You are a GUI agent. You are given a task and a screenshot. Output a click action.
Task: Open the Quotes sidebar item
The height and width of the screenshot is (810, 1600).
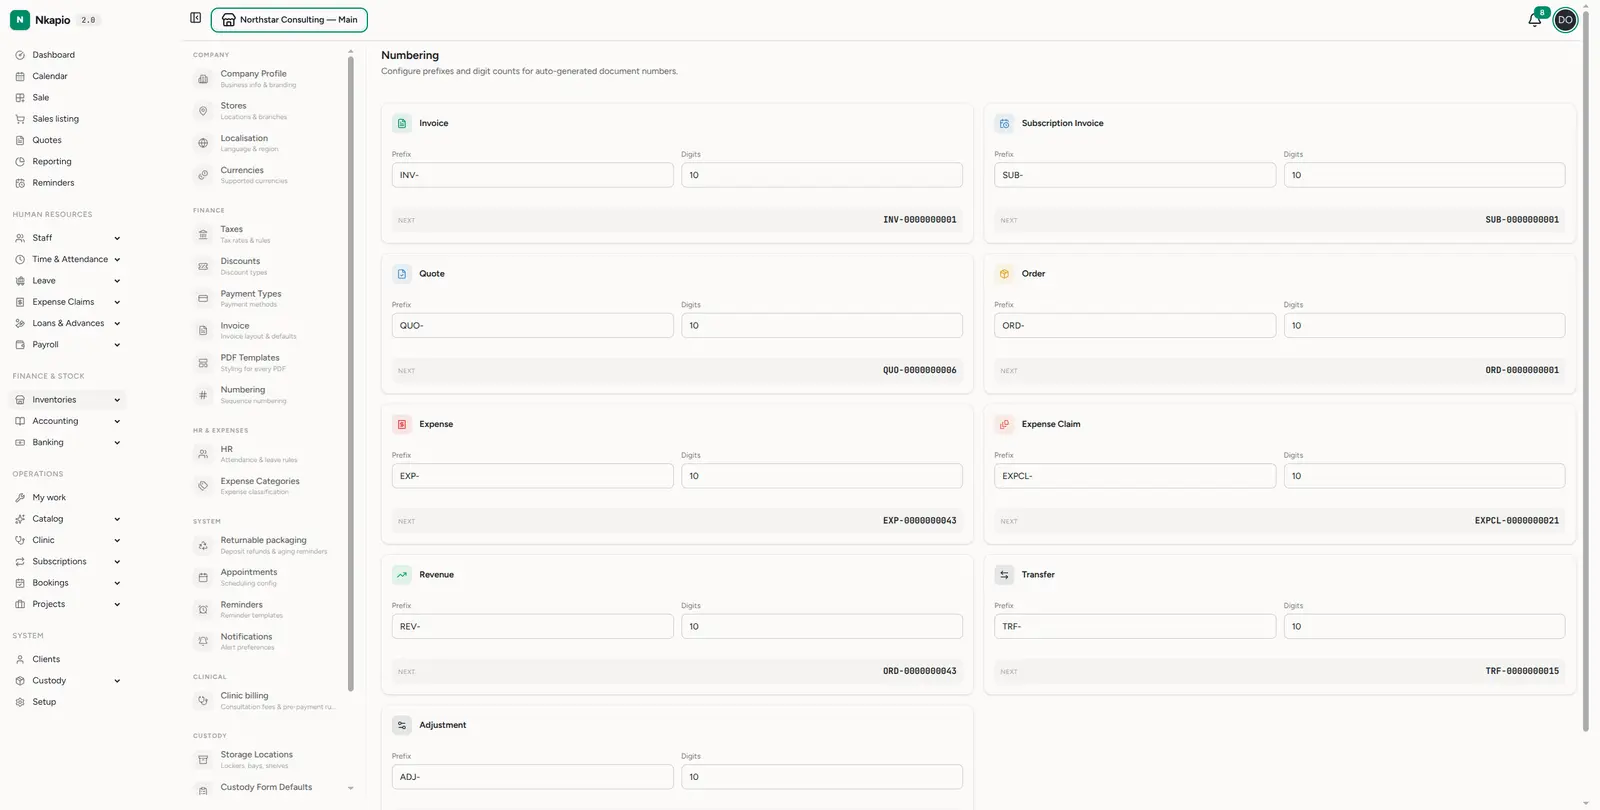[x=67, y=140]
